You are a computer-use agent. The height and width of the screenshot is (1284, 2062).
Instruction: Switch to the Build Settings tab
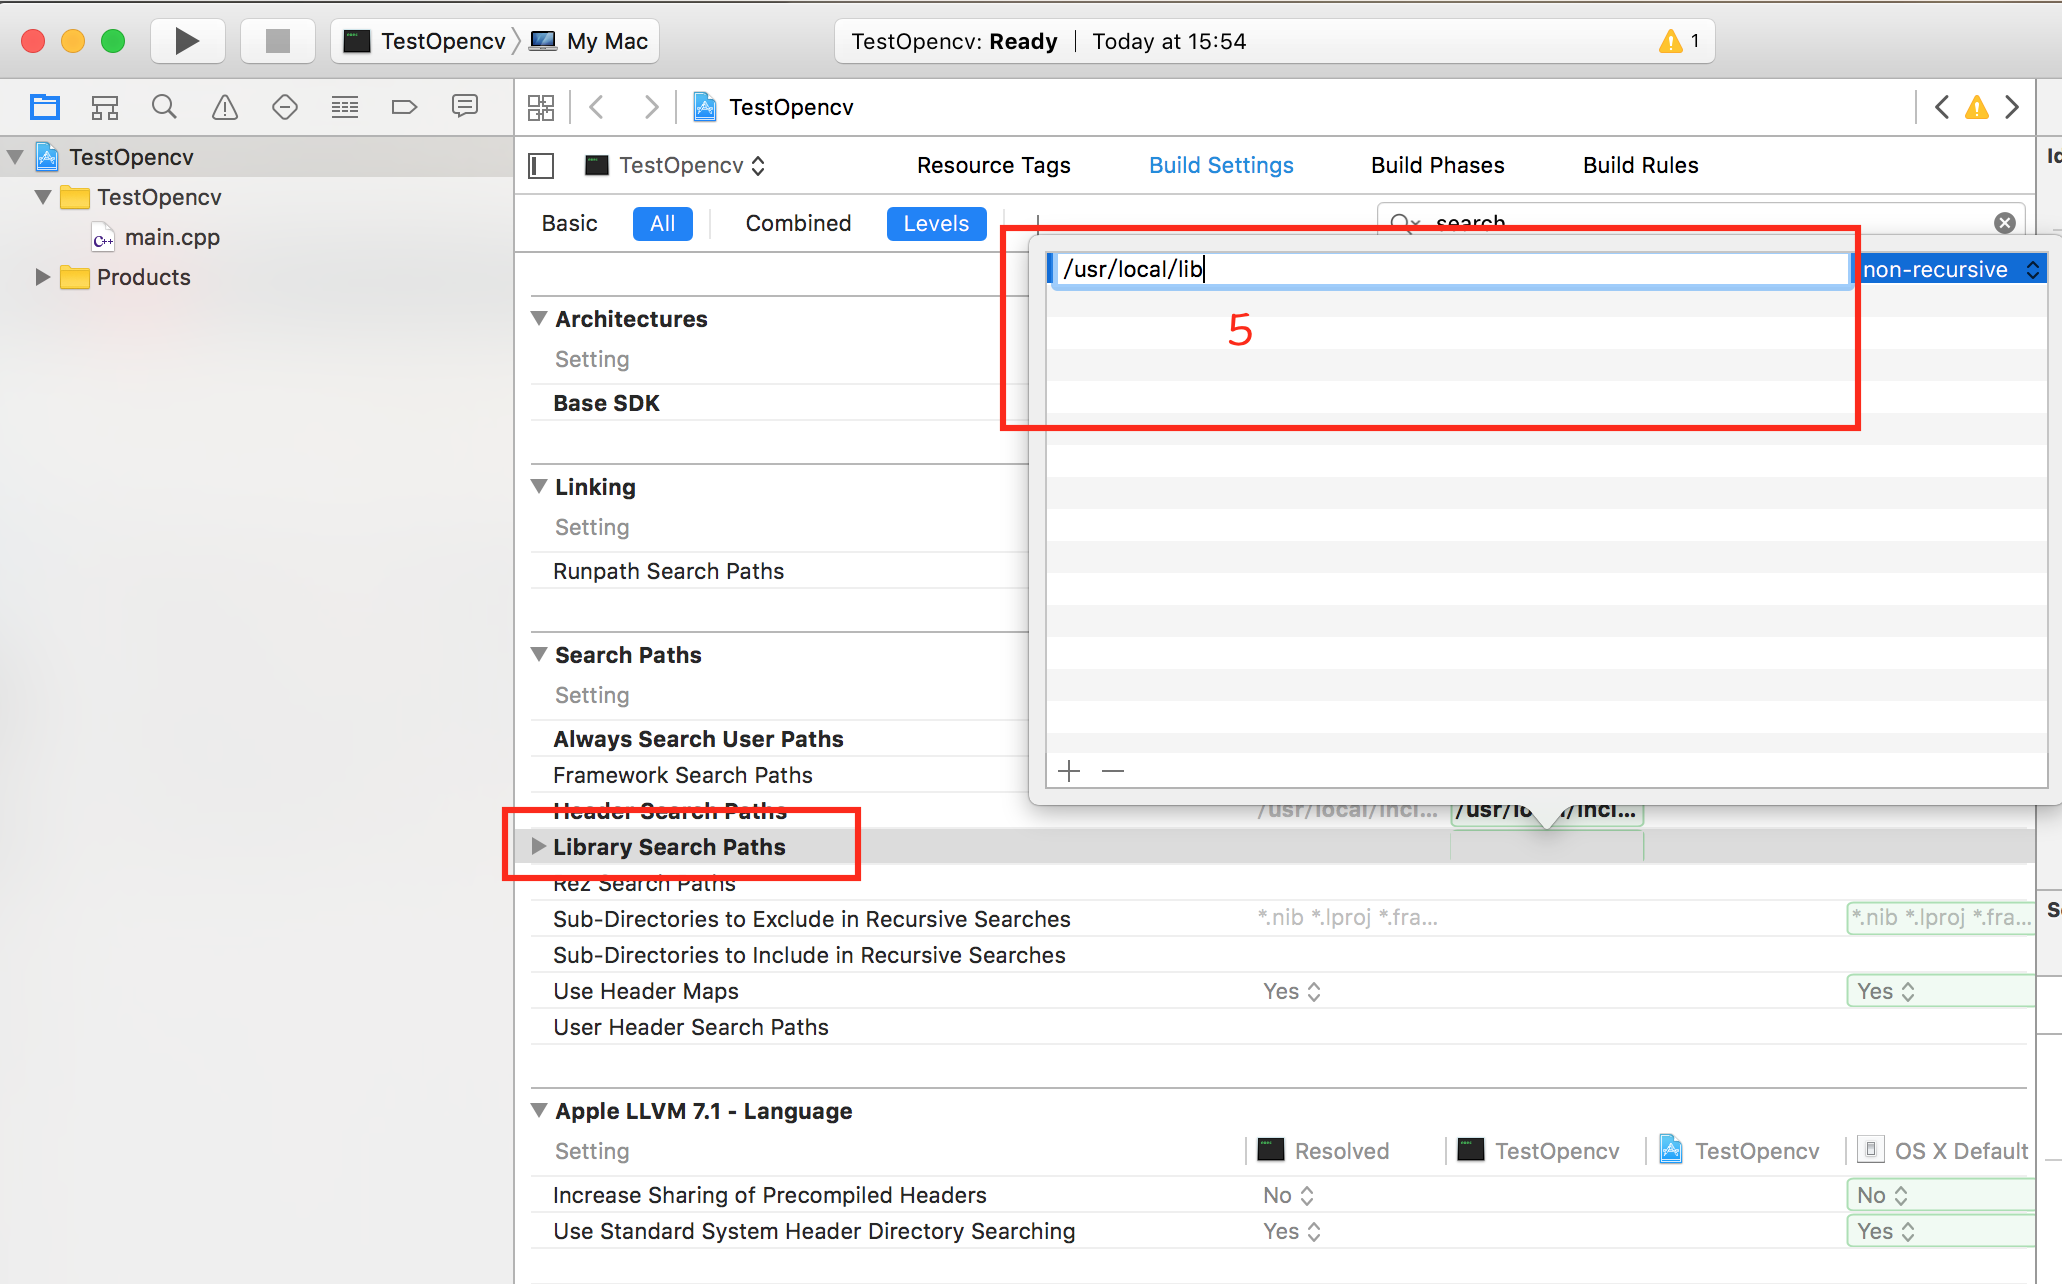pyautogui.click(x=1221, y=165)
